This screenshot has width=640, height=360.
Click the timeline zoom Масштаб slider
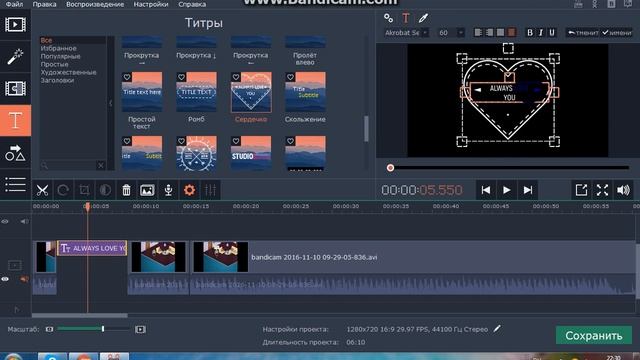pyautogui.click(x=93, y=329)
